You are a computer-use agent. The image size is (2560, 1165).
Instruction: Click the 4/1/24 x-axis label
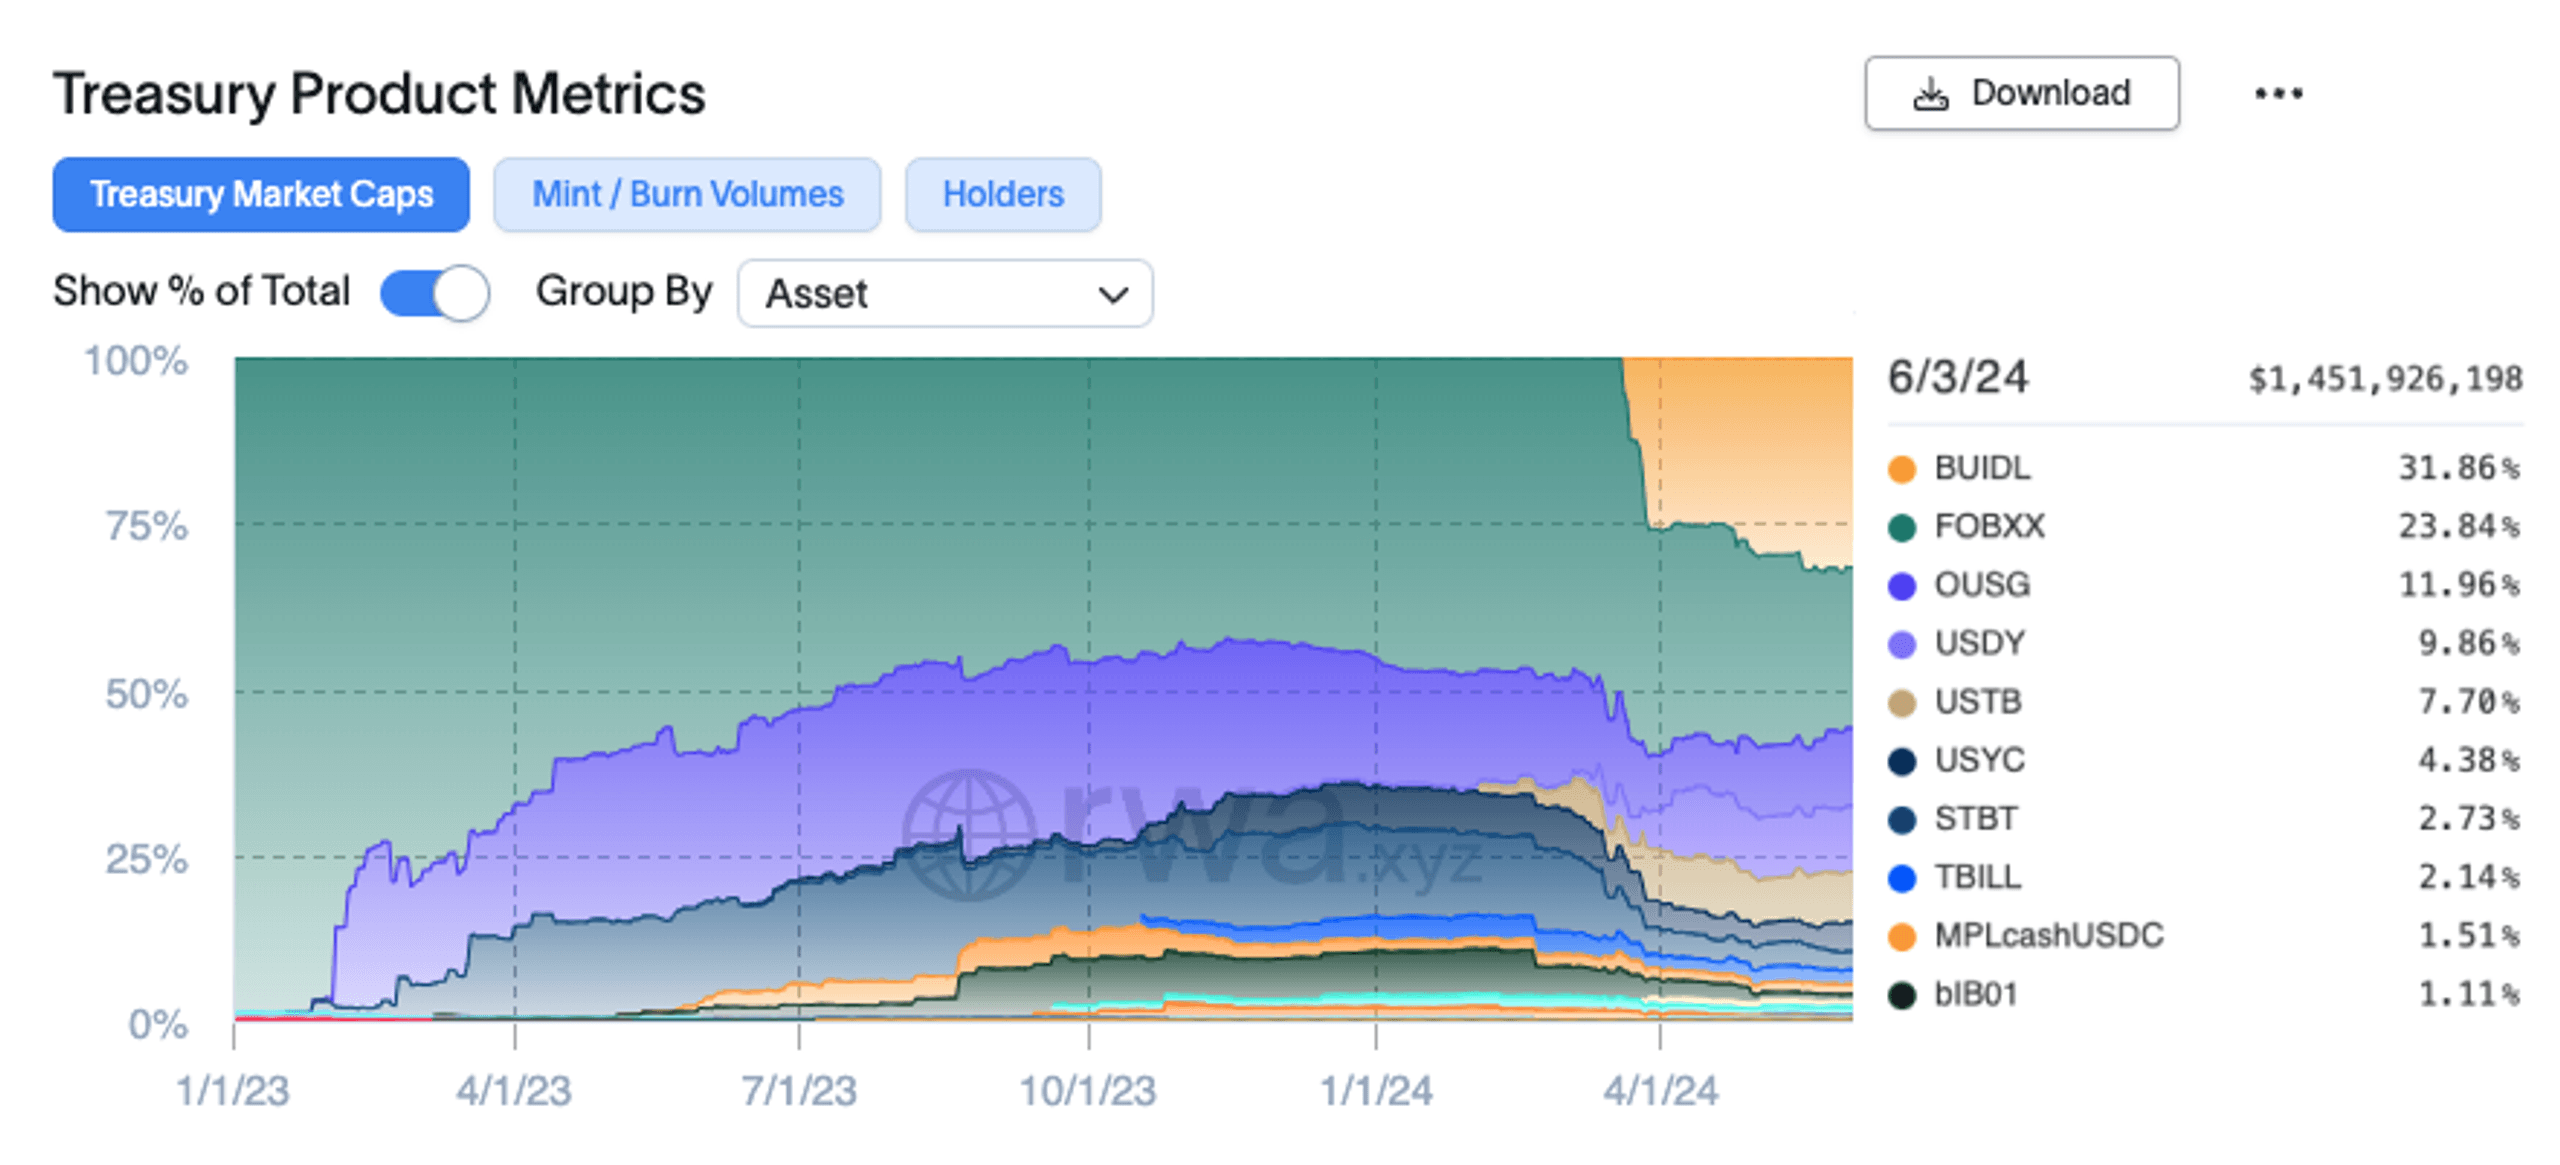(1660, 1090)
